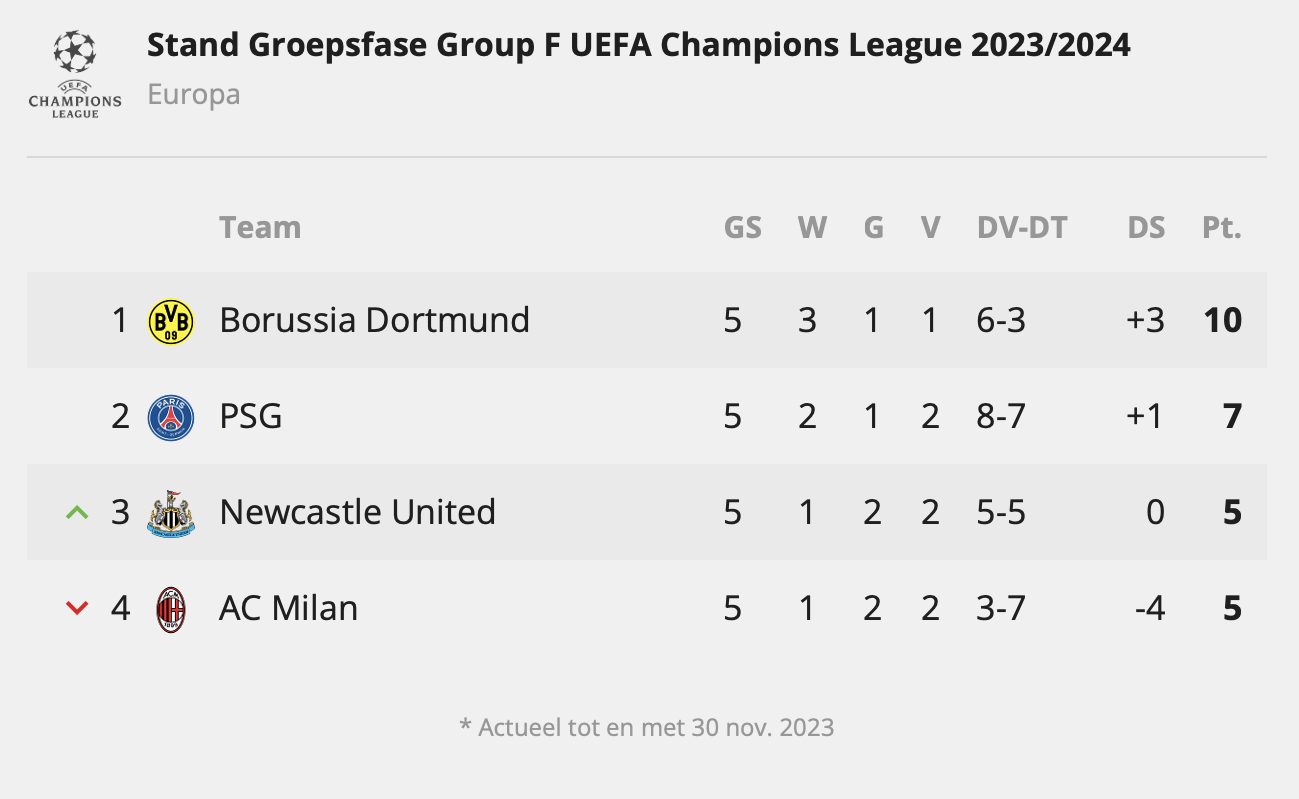
Task: Click the green up arrow beside Newcastle
Action: (x=77, y=513)
